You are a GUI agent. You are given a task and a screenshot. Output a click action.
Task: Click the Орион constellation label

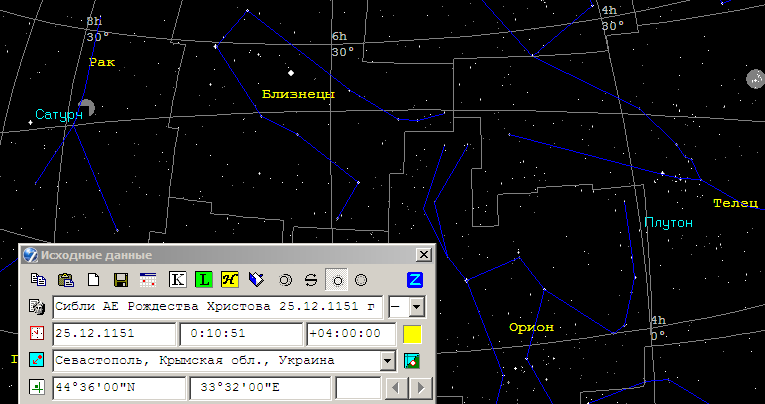pos(531,327)
